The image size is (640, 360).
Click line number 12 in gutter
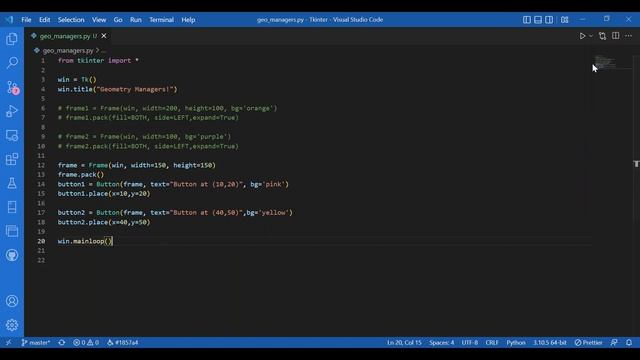41,165
